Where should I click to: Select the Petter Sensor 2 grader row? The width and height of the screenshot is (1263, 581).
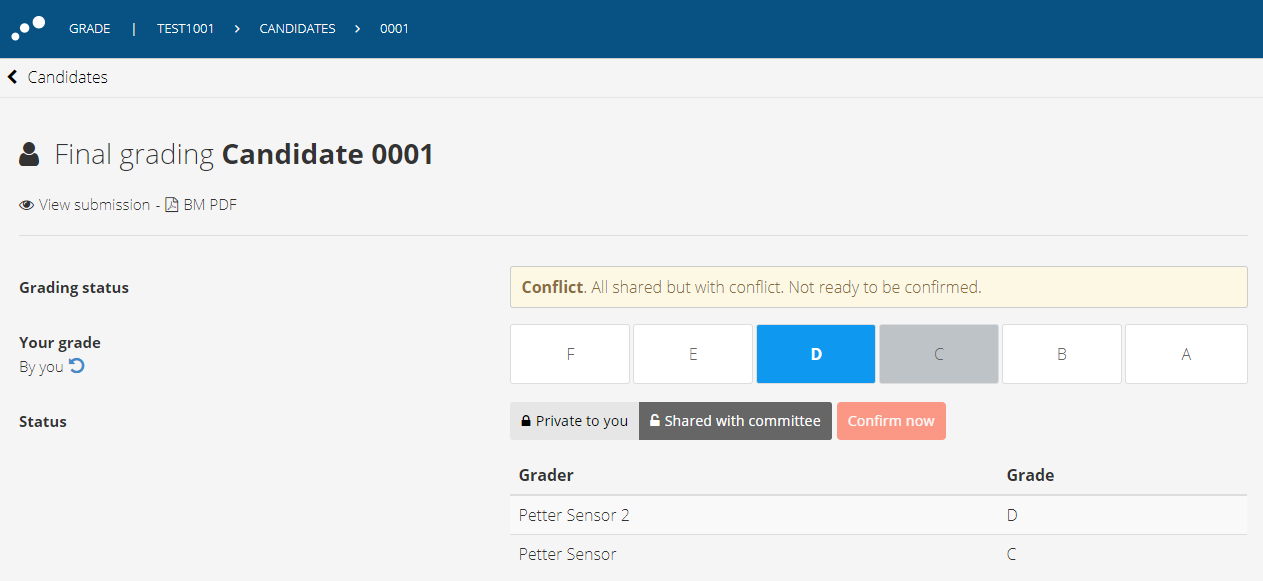coord(878,516)
